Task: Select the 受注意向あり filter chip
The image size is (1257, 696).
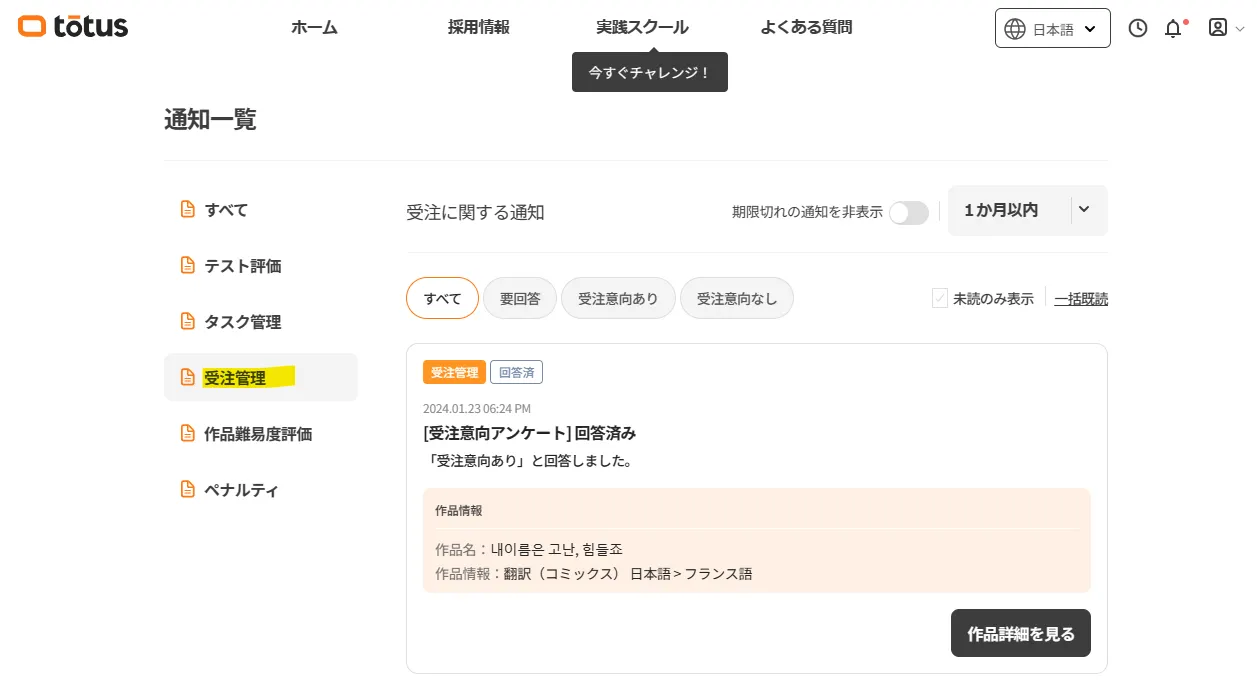Action: tap(618, 298)
